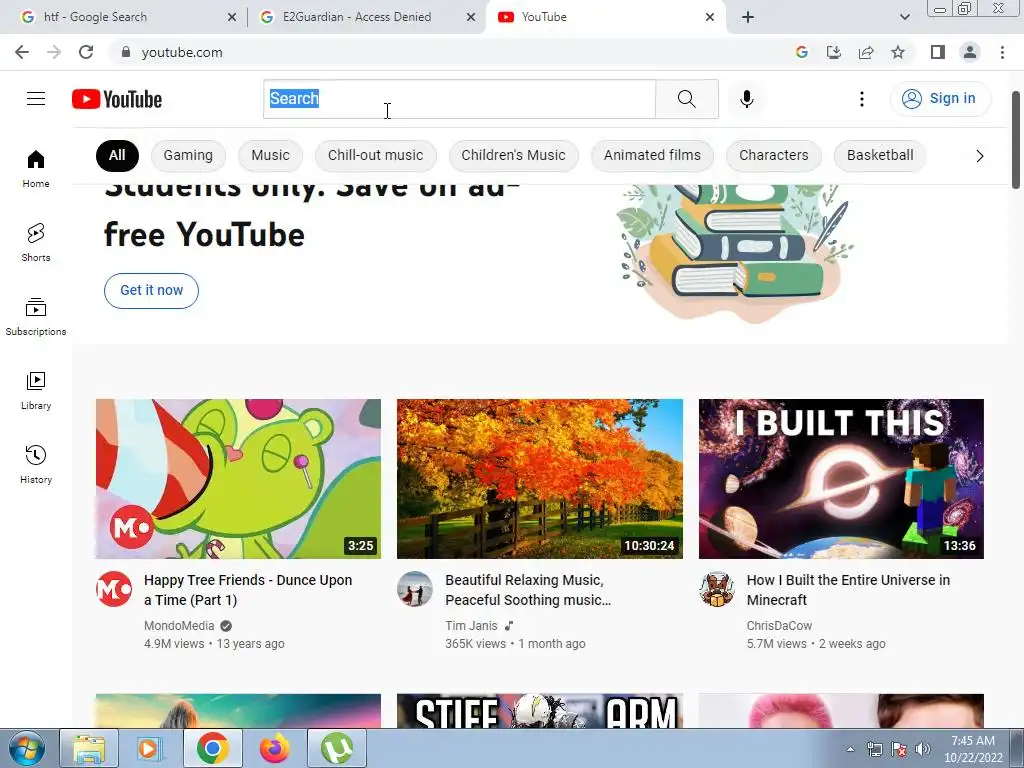The width and height of the screenshot is (1024, 768).
Task: Click browser forward arrow
Action: coord(54,52)
